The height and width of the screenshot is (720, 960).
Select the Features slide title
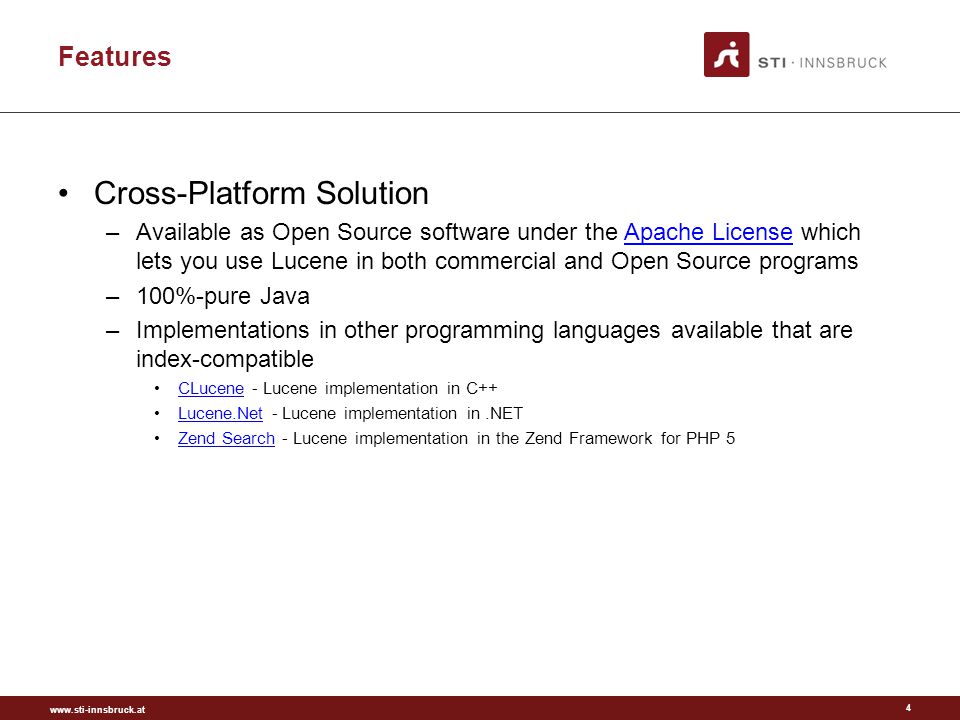114,56
